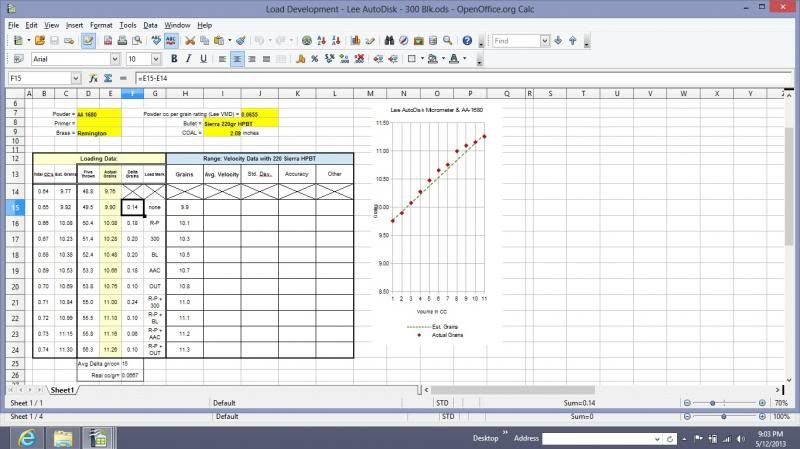Open the Borders dropdown arrow
This screenshot has height=449, width=800.
coord(422,59)
